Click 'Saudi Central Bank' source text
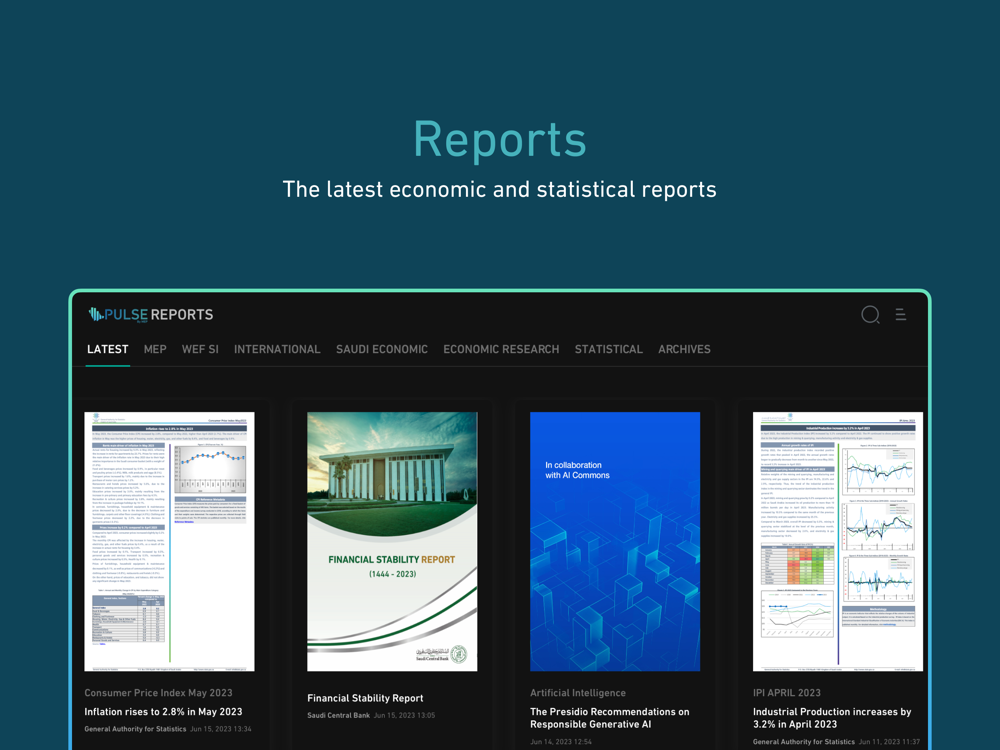The width and height of the screenshot is (1000, 750). click(x=339, y=716)
